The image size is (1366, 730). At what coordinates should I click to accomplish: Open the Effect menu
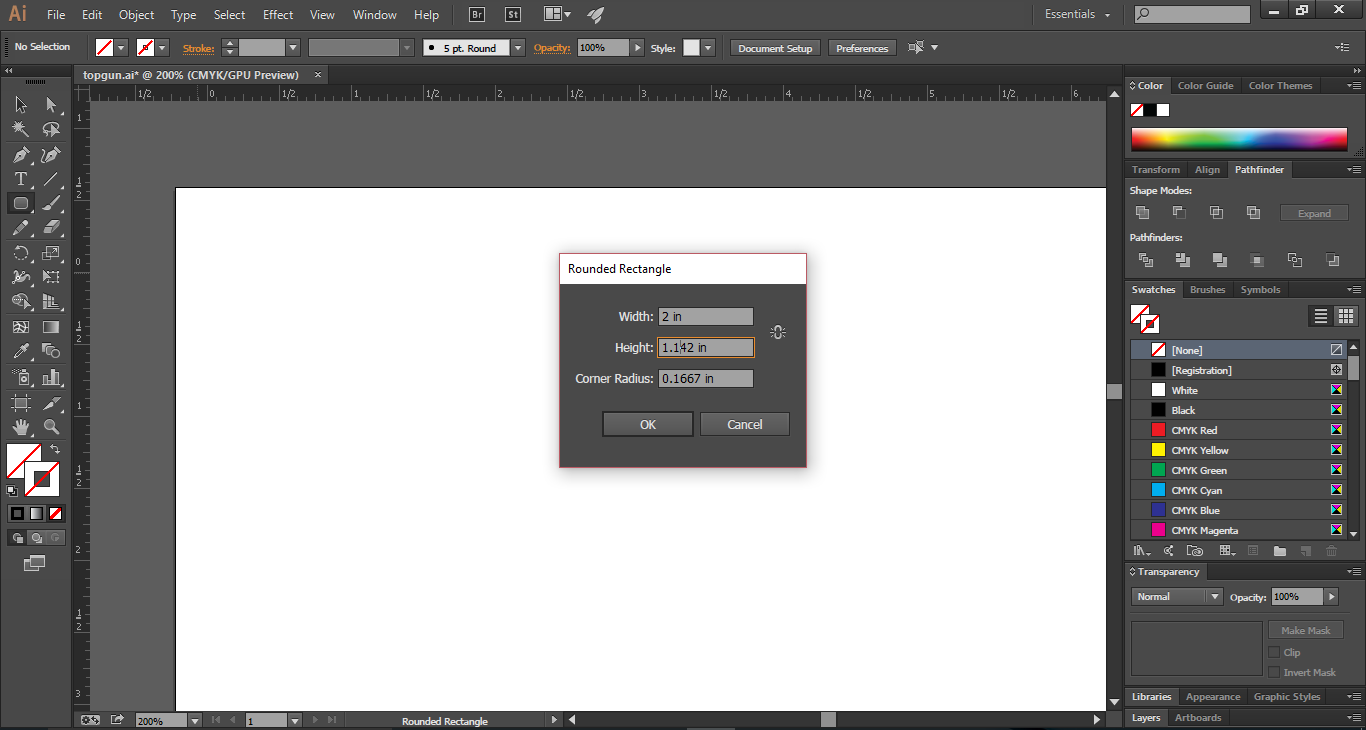pyautogui.click(x=278, y=15)
